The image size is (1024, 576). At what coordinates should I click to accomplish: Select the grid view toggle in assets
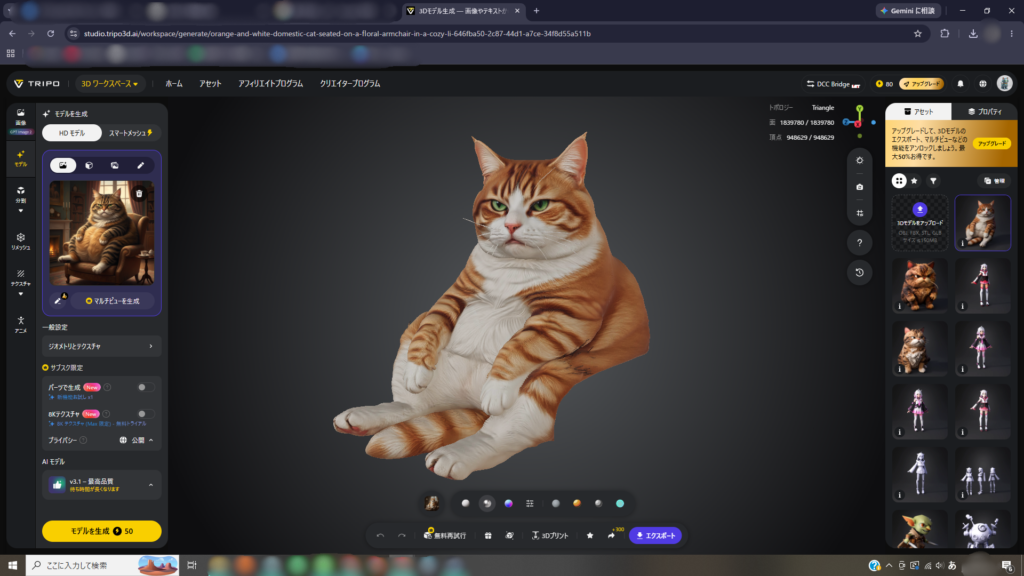(x=899, y=181)
